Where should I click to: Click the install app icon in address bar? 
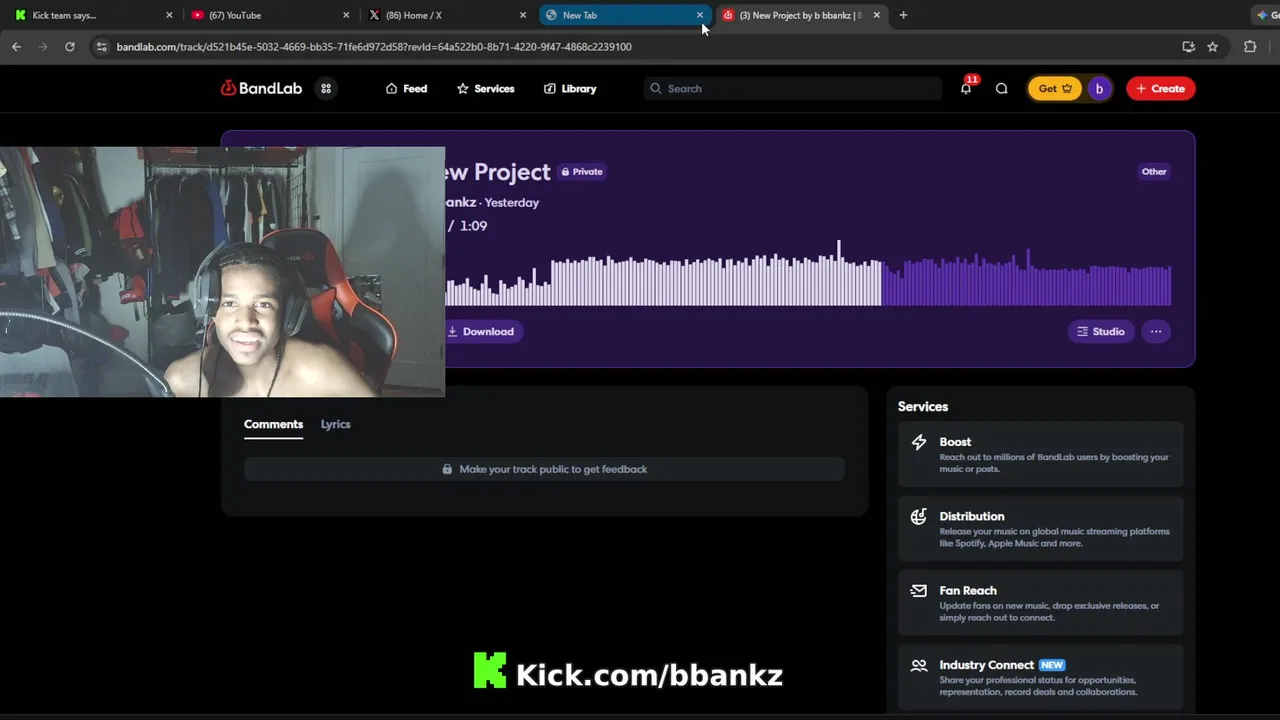point(1188,46)
